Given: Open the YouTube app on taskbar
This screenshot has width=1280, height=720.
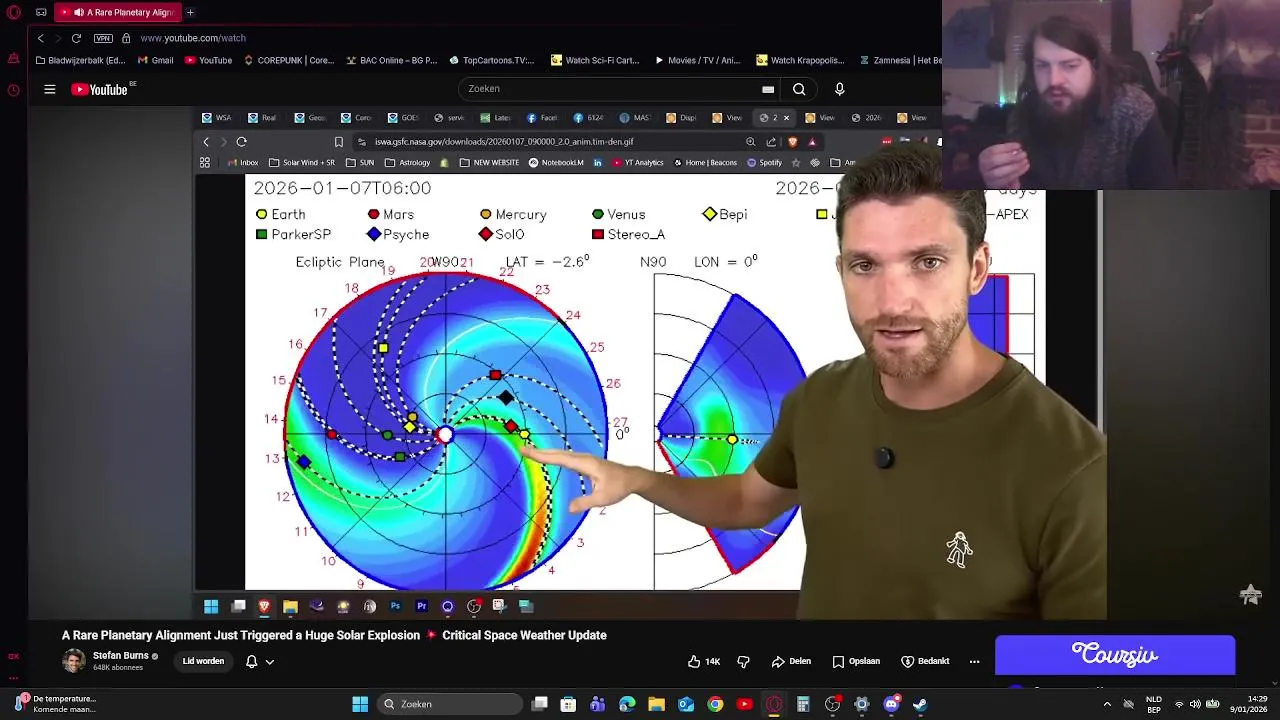Looking at the screenshot, I should tap(744, 704).
